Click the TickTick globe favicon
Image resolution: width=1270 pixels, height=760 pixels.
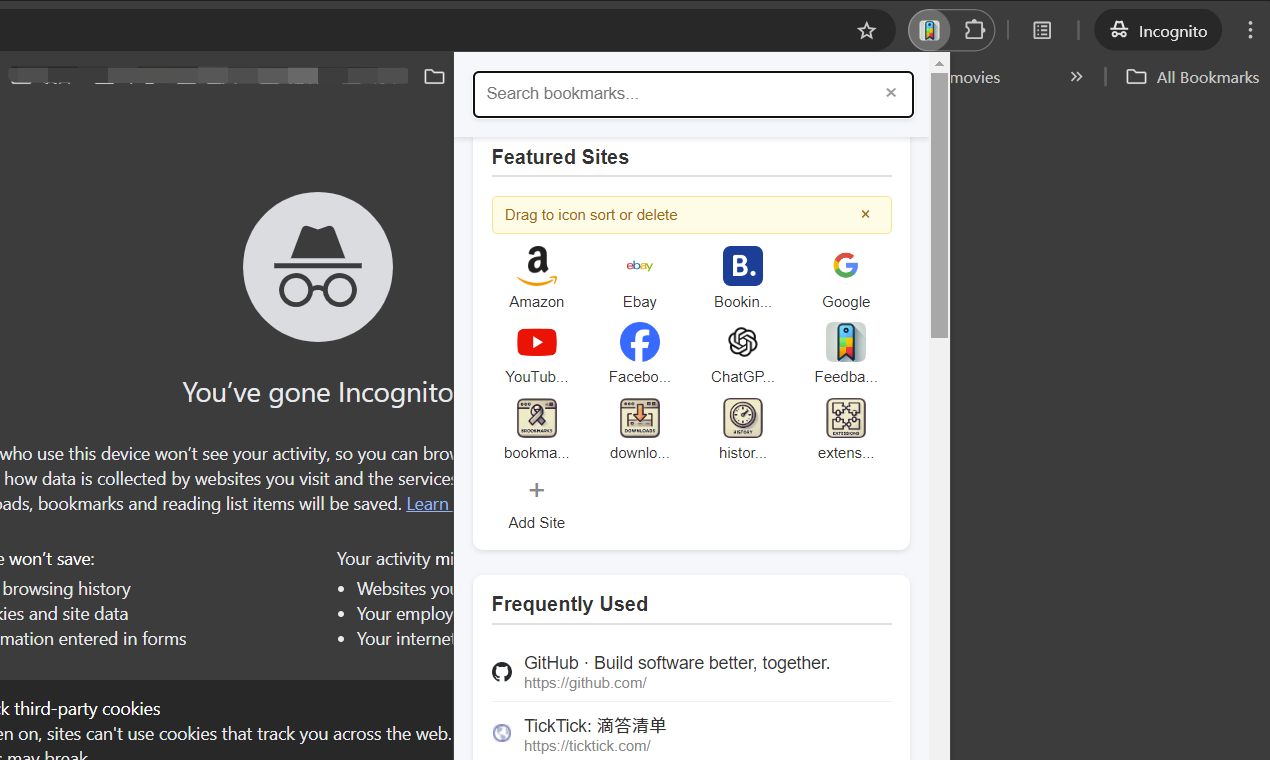tap(502, 733)
